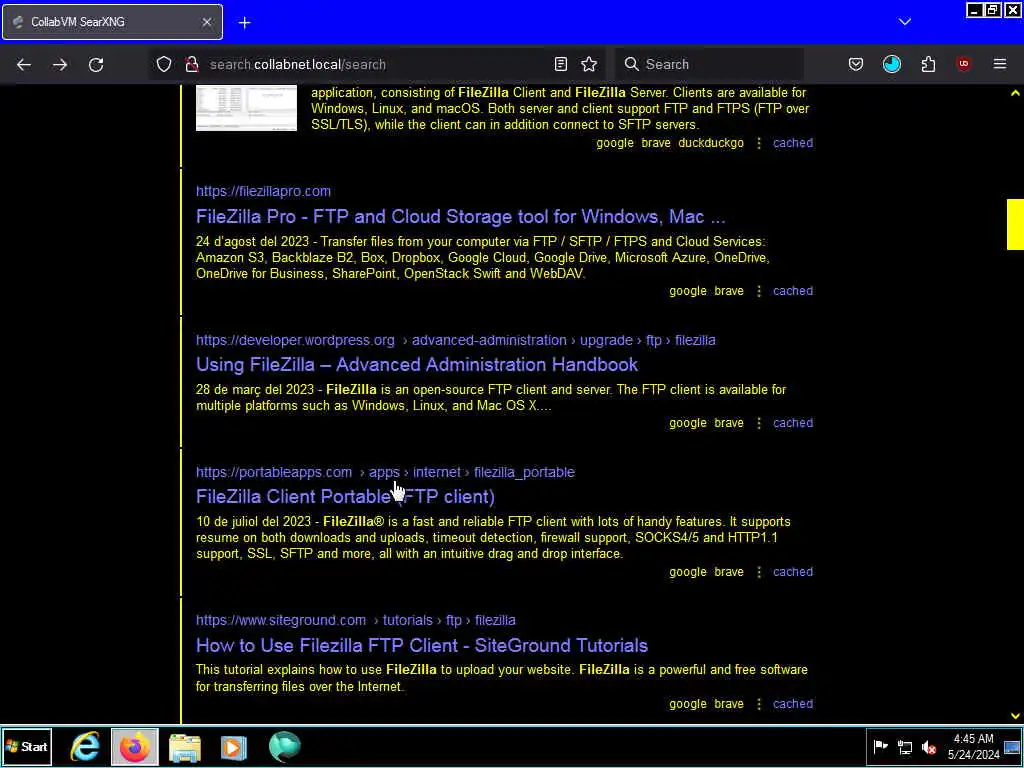This screenshot has width=1024, height=768.
Task: Switch to CollabVM SearXNG tab
Action: 112,22
